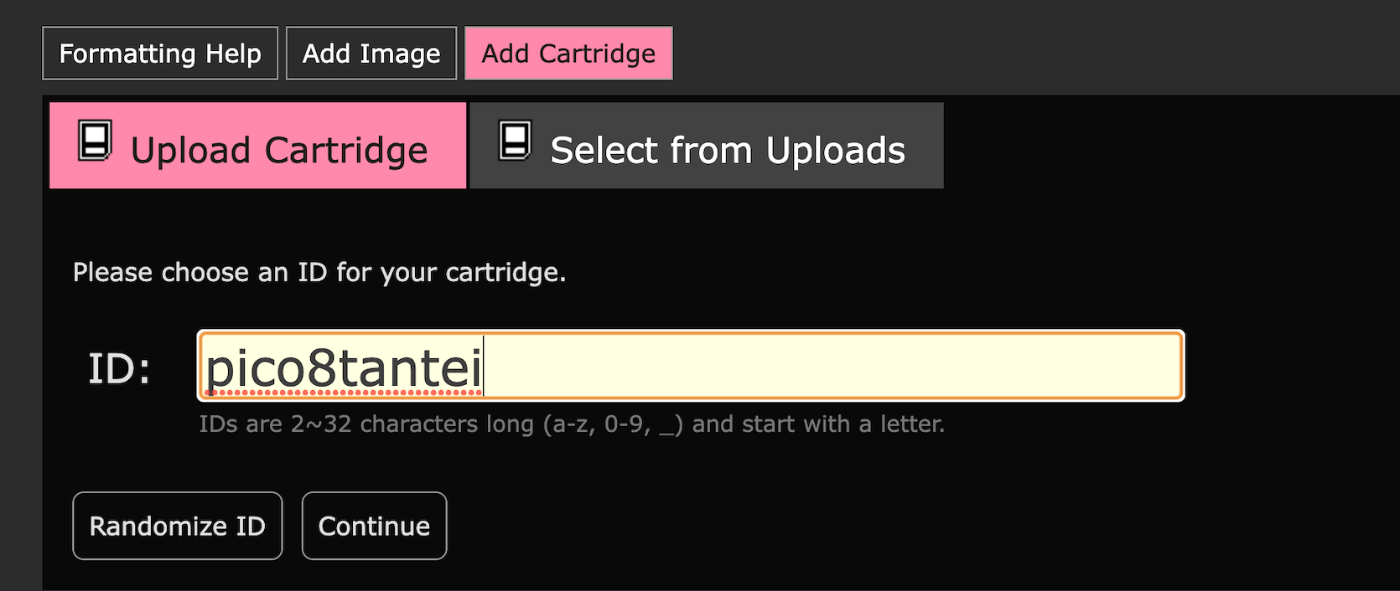Click the cartridge icon in Upload Cartridge tab
Screen dimensions: 1400x591
coord(95,142)
